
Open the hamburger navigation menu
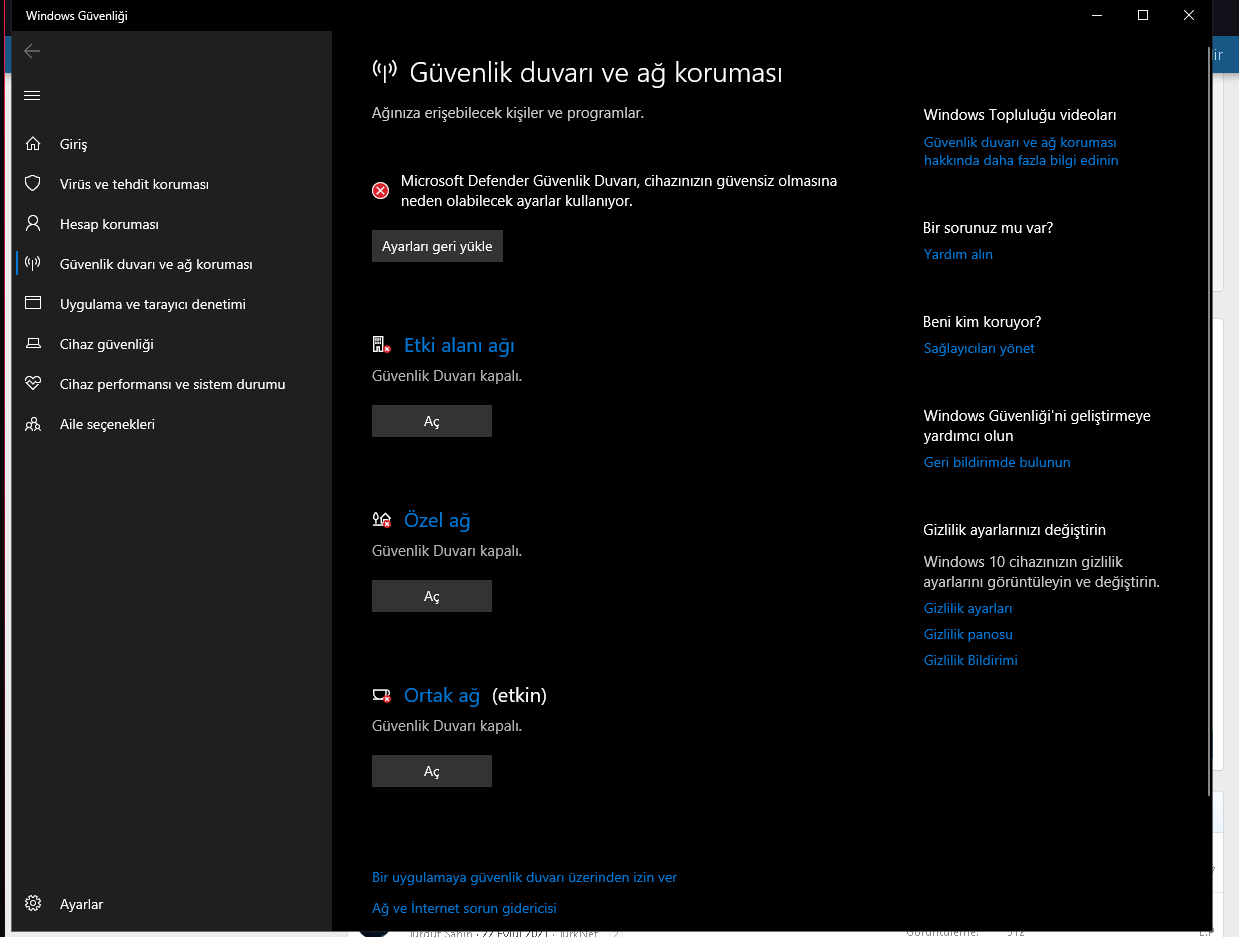pos(32,95)
